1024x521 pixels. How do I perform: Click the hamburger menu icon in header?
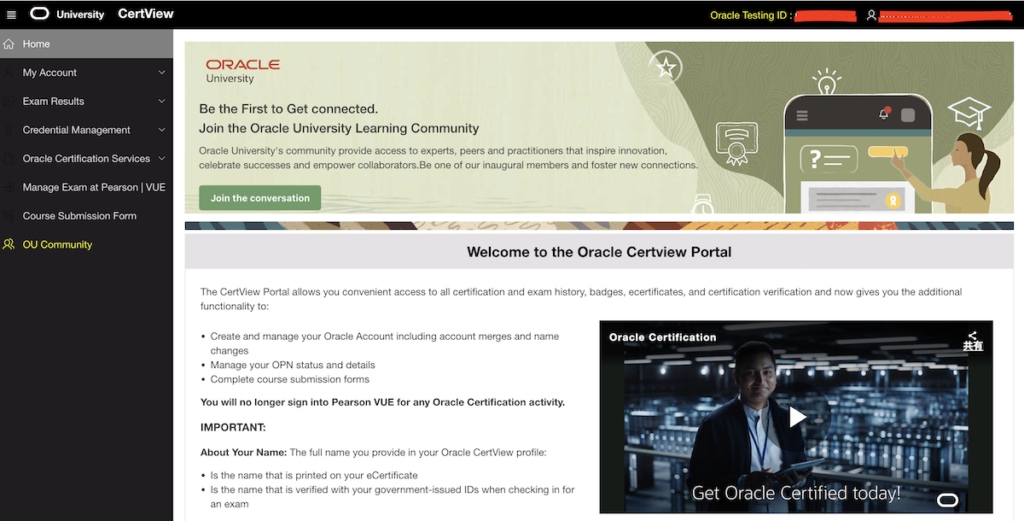point(11,14)
